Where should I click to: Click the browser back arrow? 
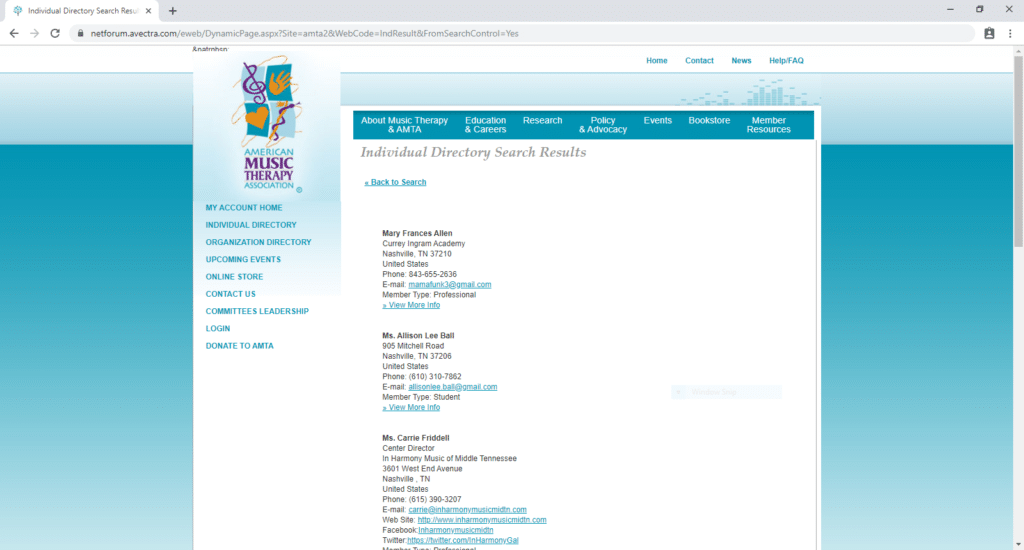point(14,33)
